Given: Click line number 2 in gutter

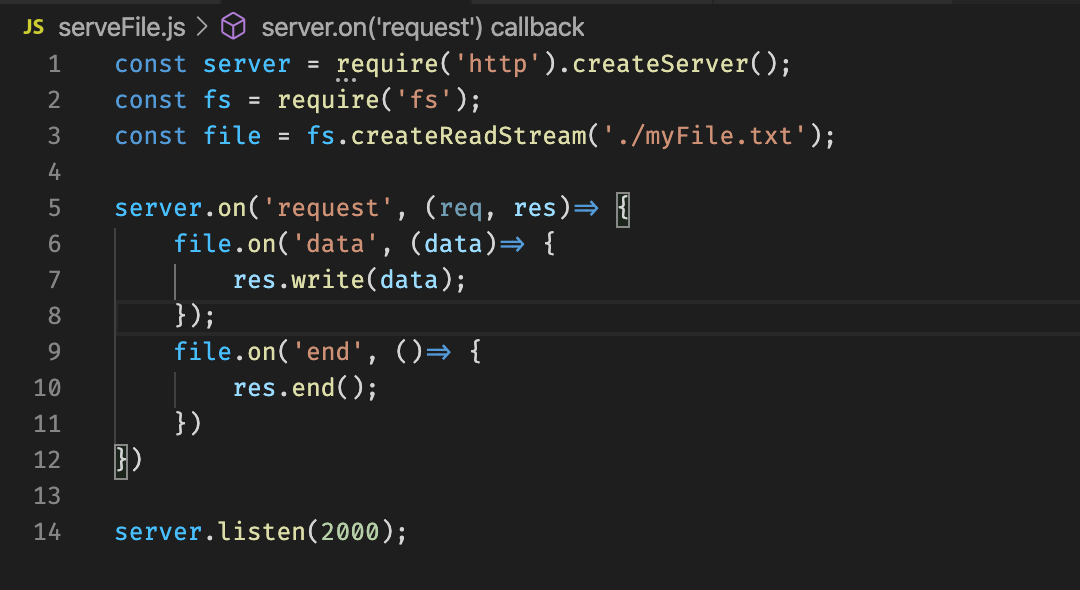Looking at the screenshot, I should [54, 100].
